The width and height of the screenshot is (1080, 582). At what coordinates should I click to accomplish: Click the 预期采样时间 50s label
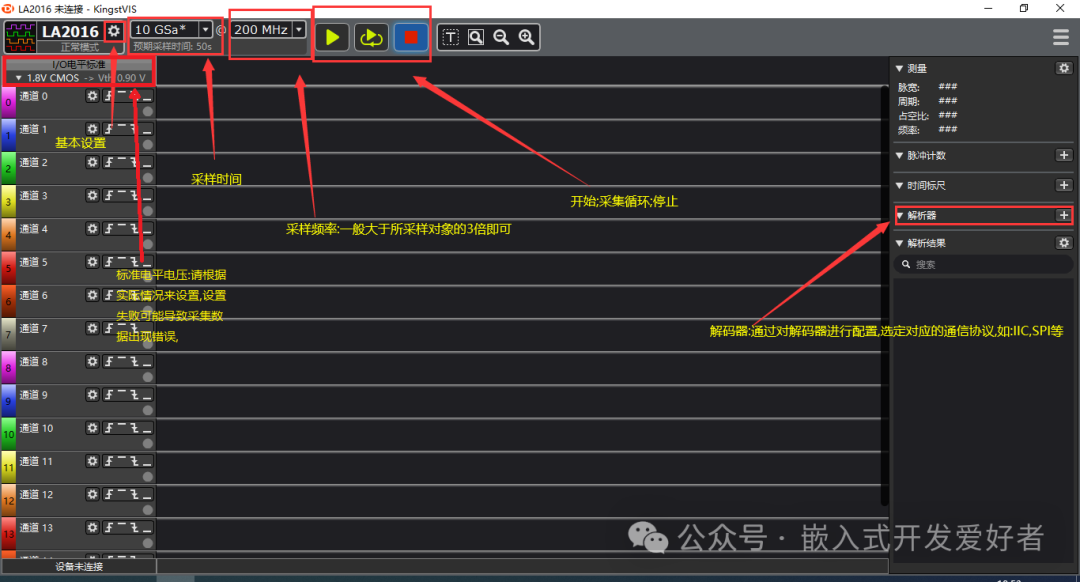click(x=172, y=46)
